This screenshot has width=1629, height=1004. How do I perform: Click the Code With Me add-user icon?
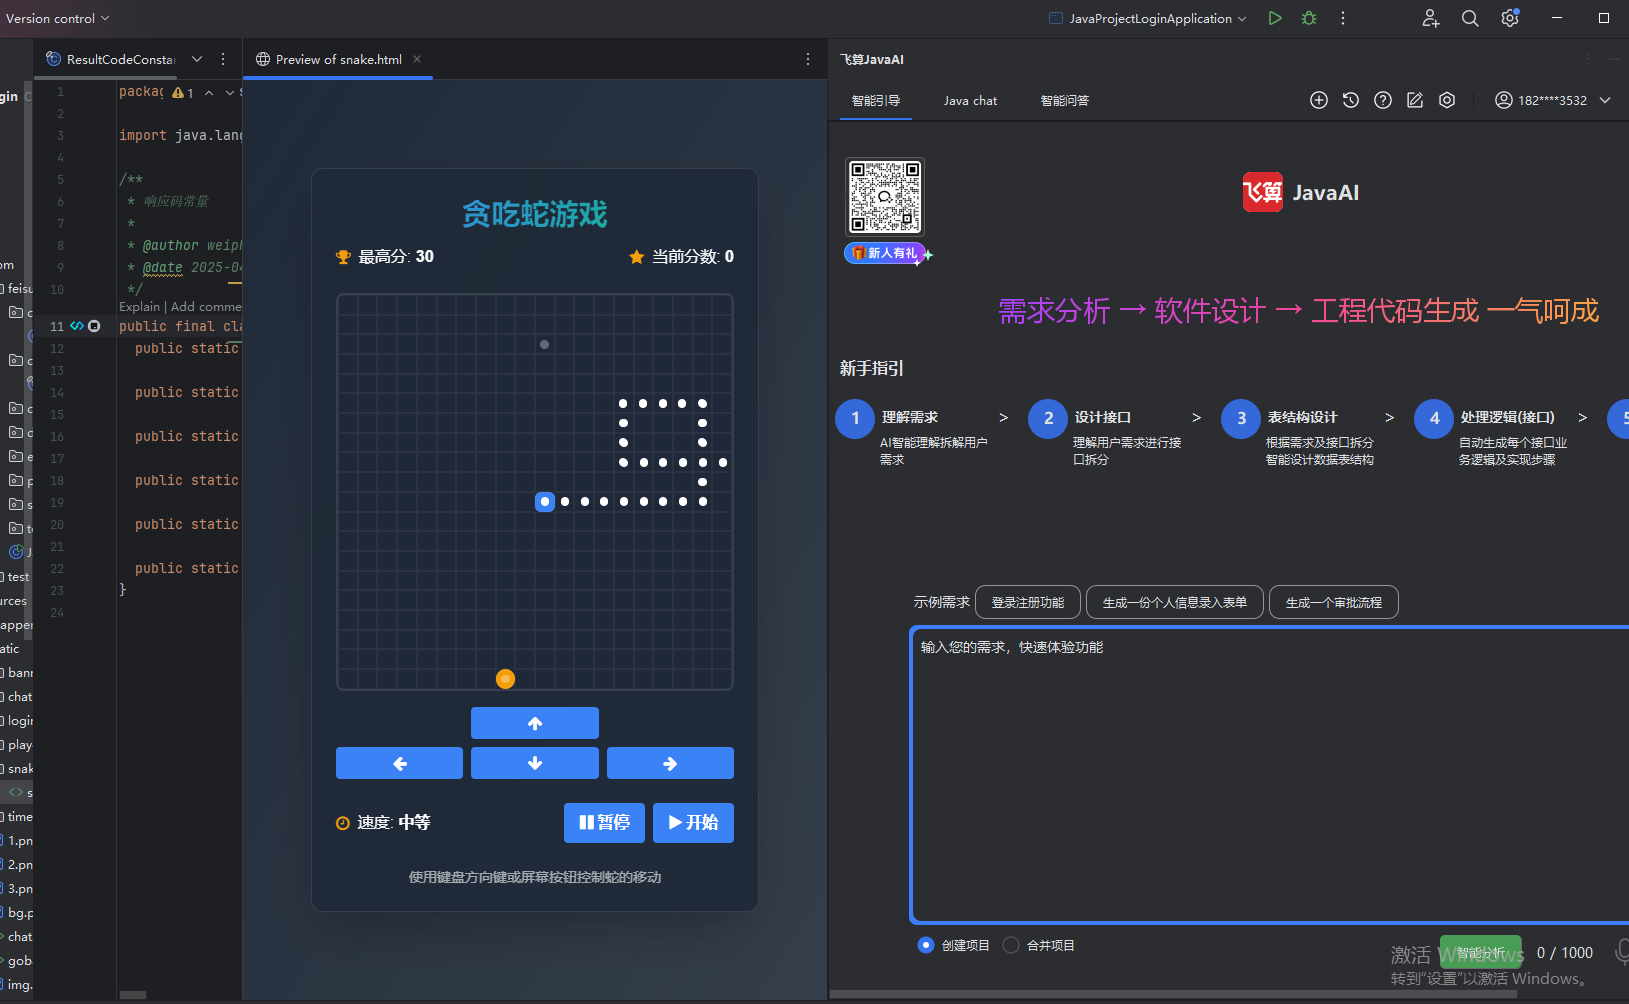[x=1431, y=18]
